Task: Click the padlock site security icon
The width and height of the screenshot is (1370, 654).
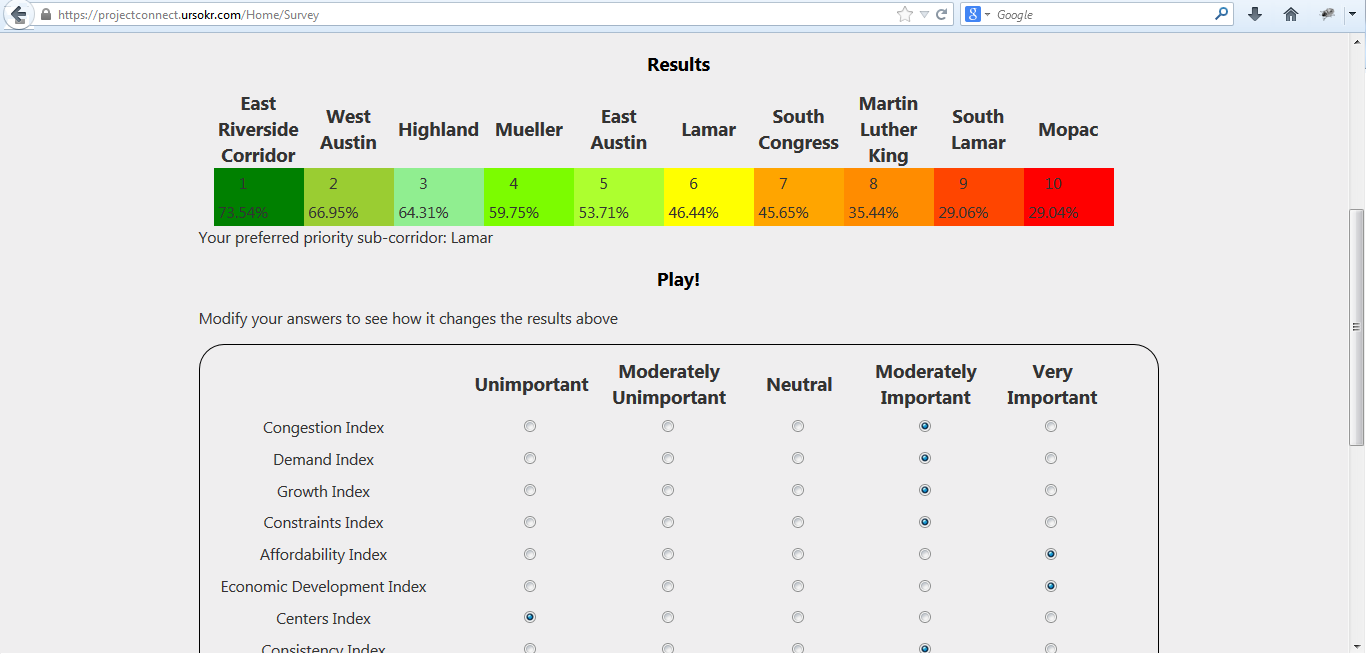Action: [46, 15]
